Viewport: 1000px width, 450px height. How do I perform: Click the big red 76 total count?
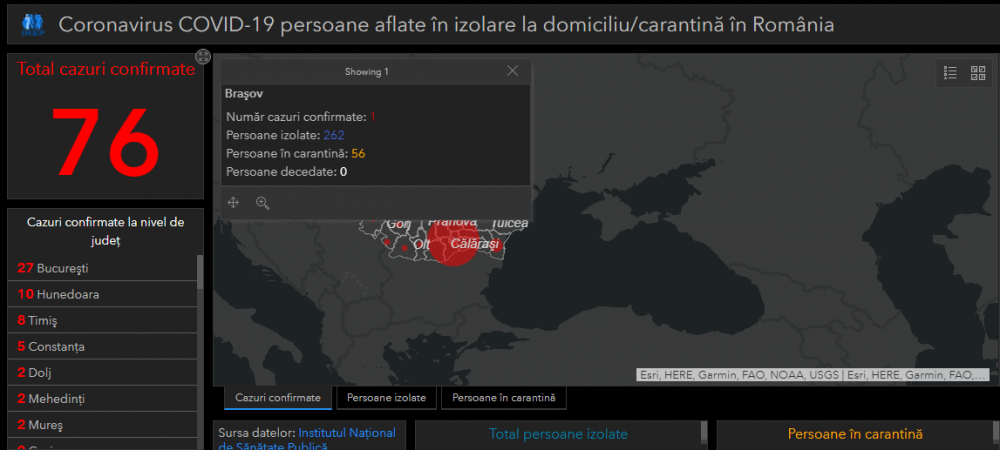(106, 141)
